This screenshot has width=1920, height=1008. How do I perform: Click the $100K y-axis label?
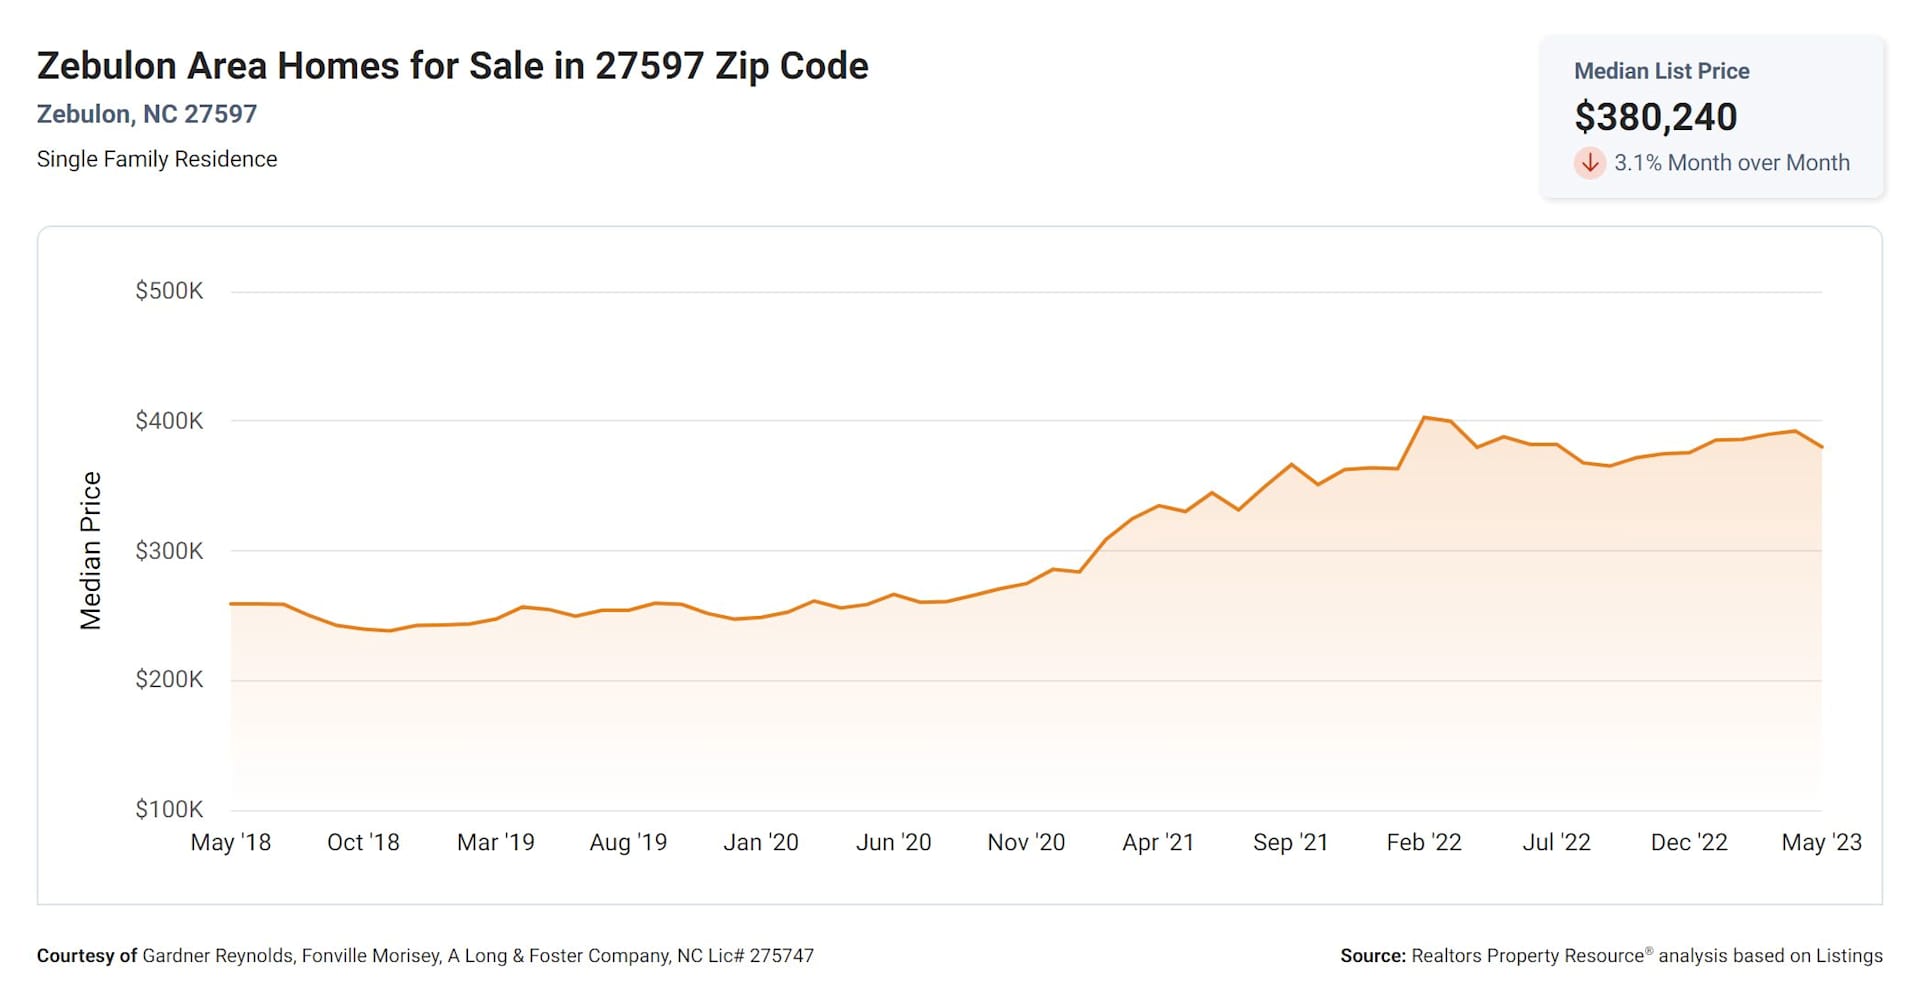click(x=169, y=809)
